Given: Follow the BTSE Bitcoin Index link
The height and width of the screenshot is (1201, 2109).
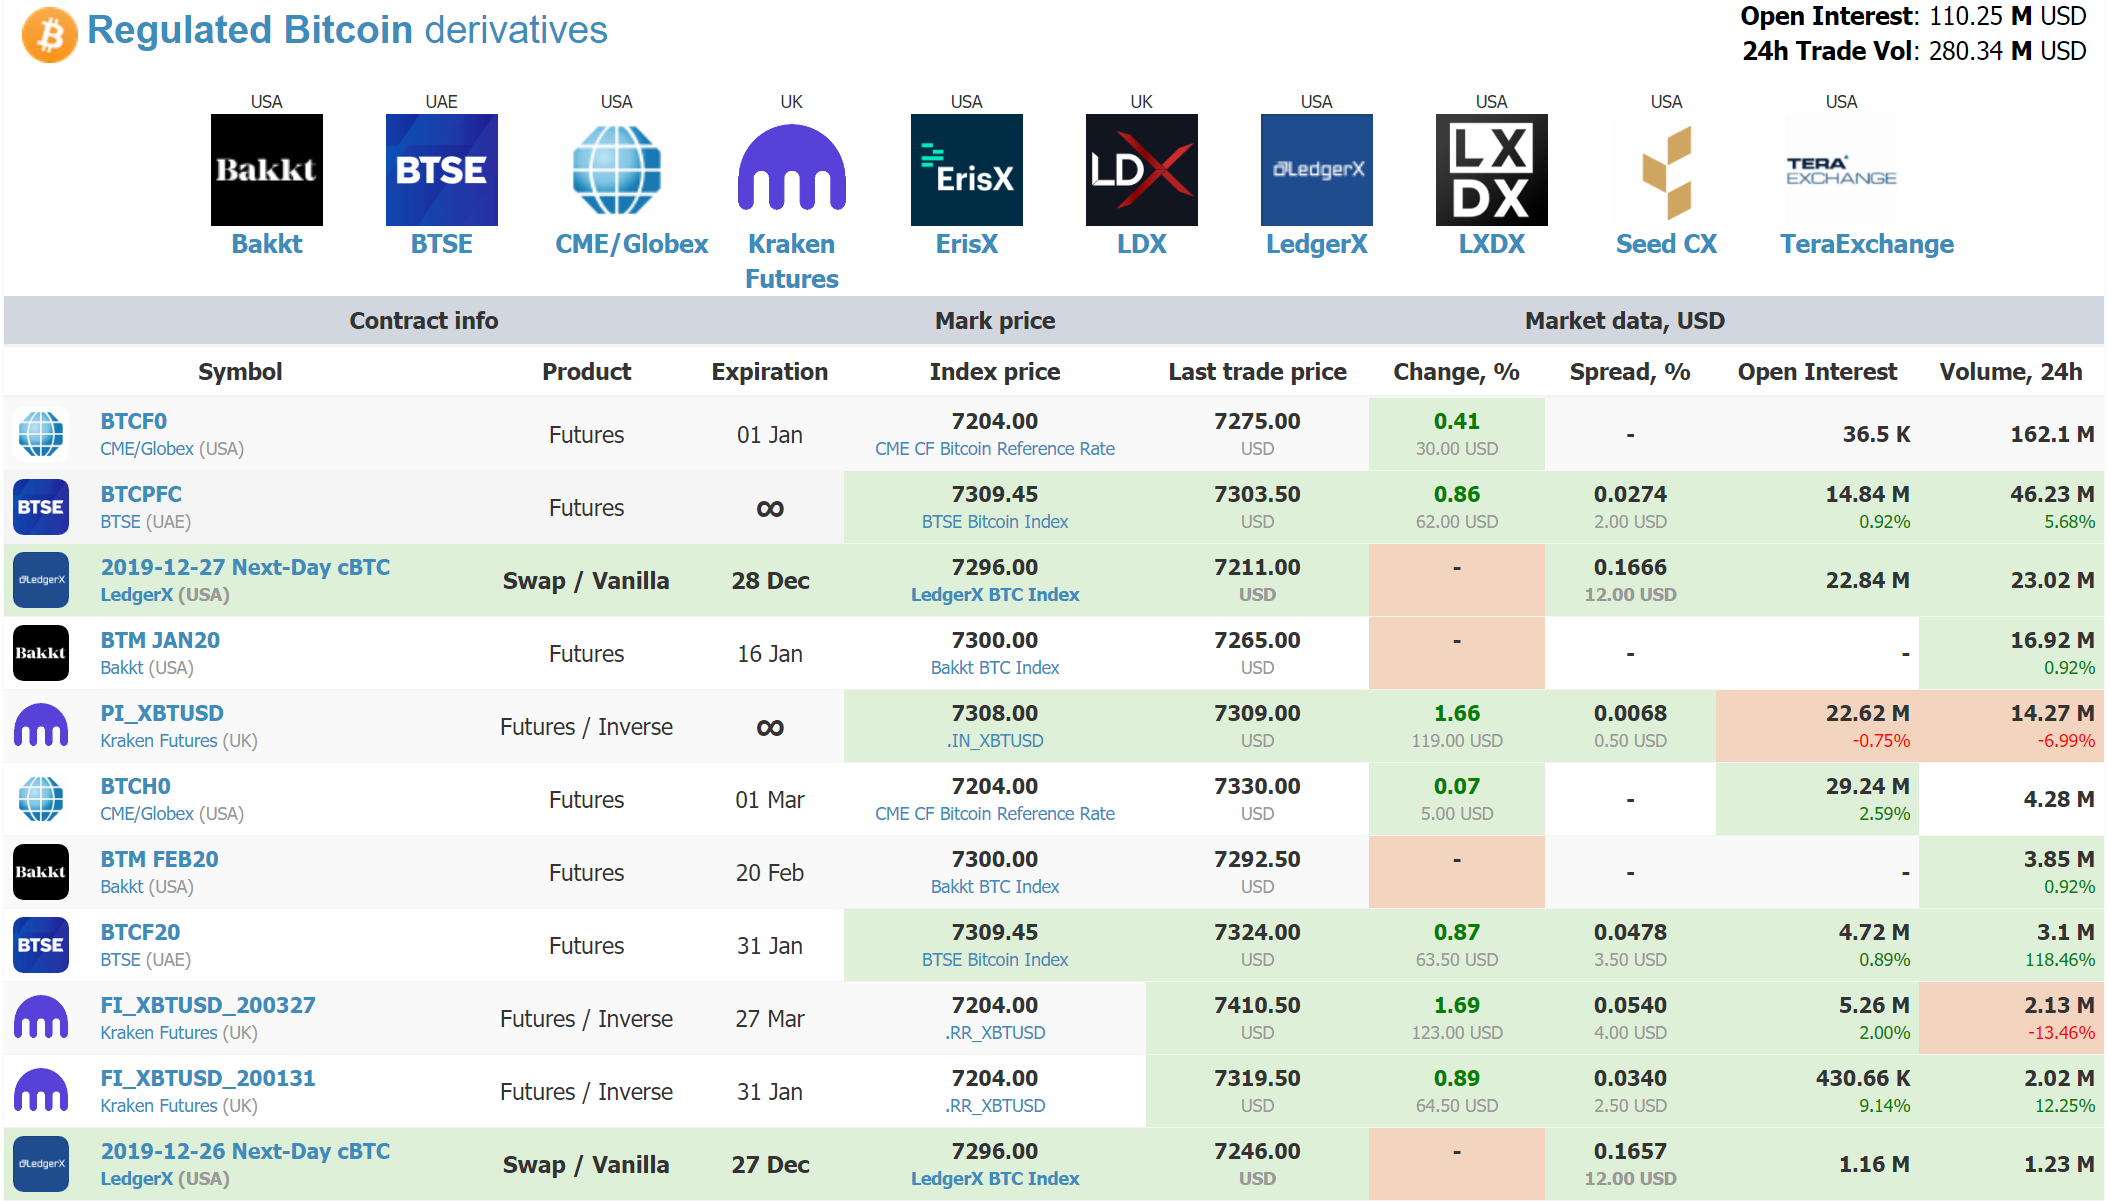Looking at the screenshot, I should 994,521.
